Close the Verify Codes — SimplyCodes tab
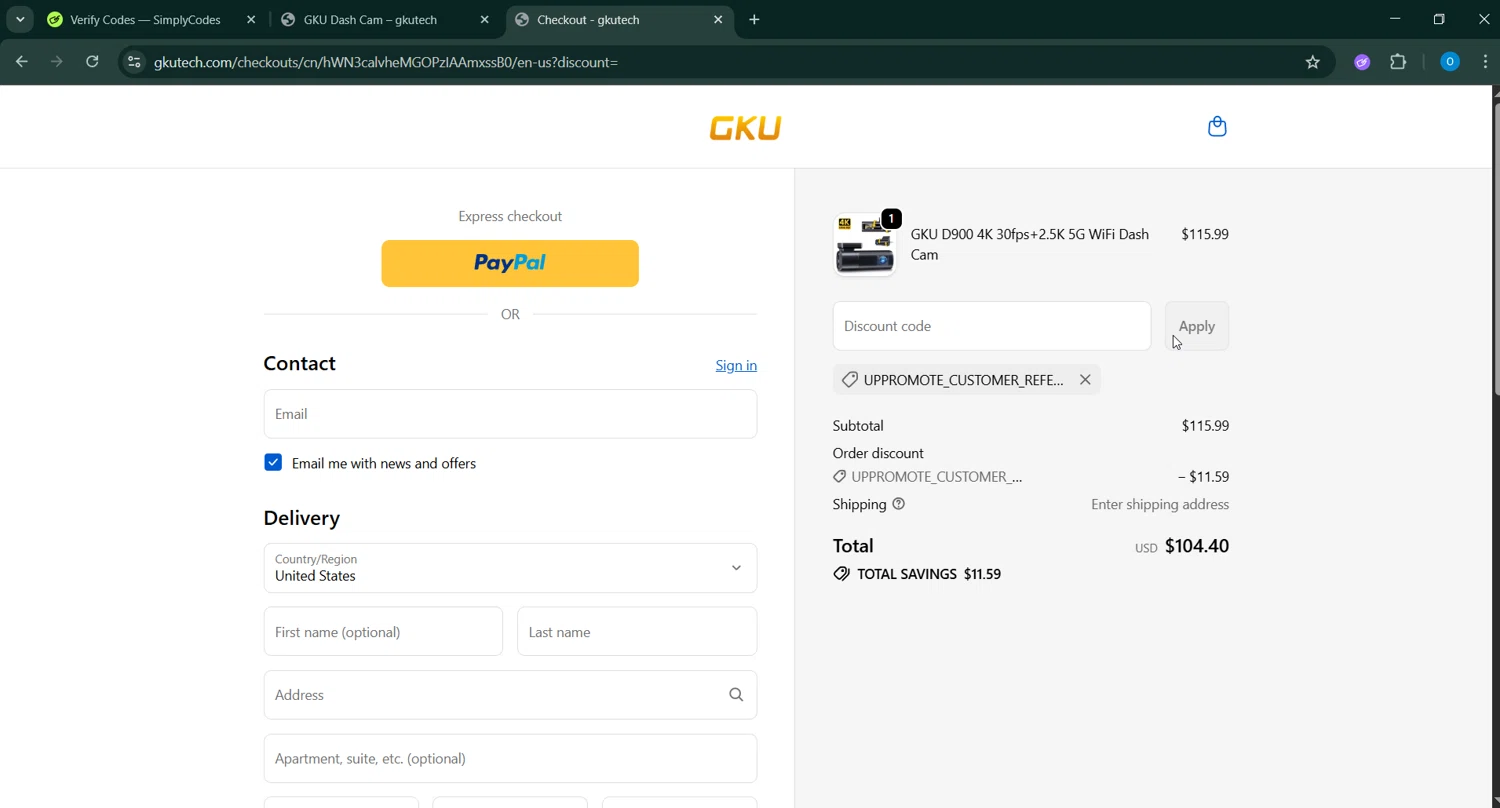This screenshot has height=808, width=1500. 251,19
